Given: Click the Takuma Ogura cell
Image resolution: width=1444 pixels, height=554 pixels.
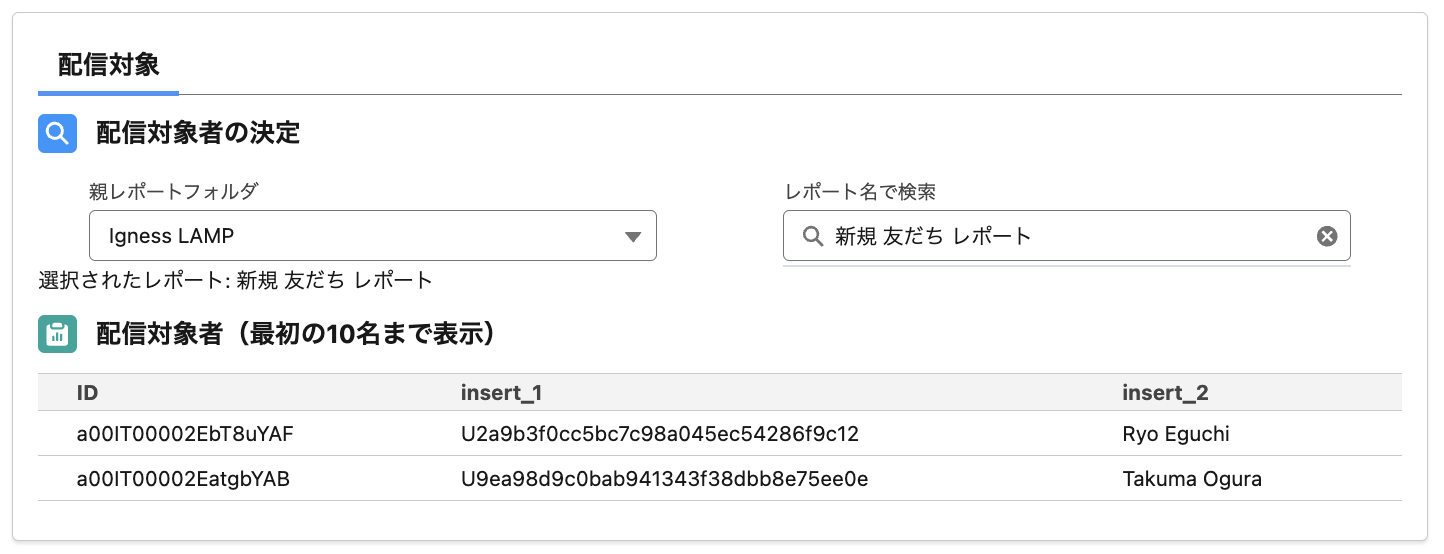Looking at the screenshot, I should tap(1192, 479).
